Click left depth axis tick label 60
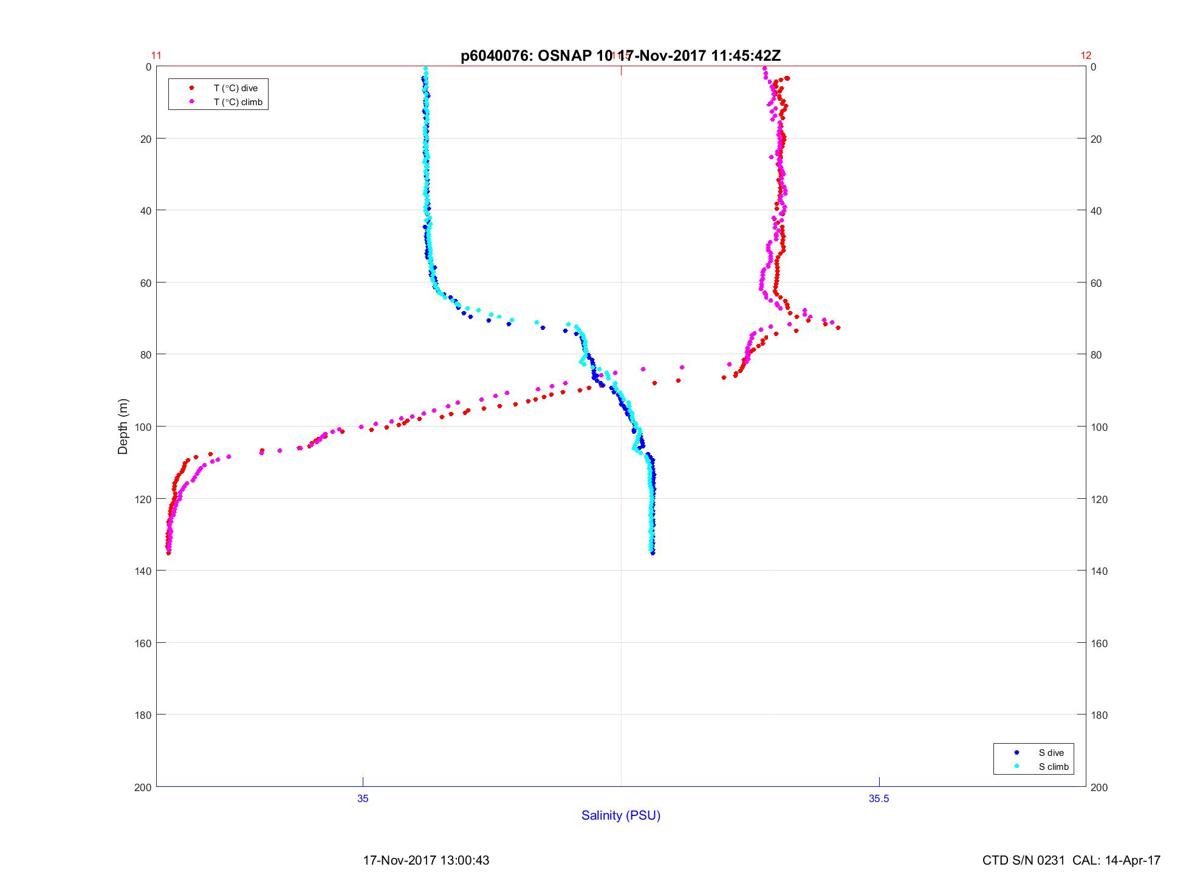This screenshot has width=1200, height=885. 146,283
